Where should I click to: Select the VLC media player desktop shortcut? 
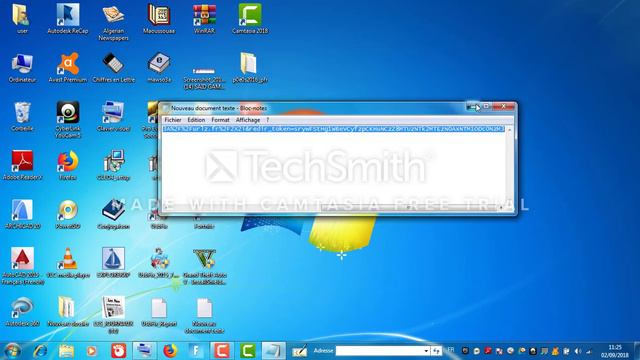pyautogui.click(x=67, y=263)
